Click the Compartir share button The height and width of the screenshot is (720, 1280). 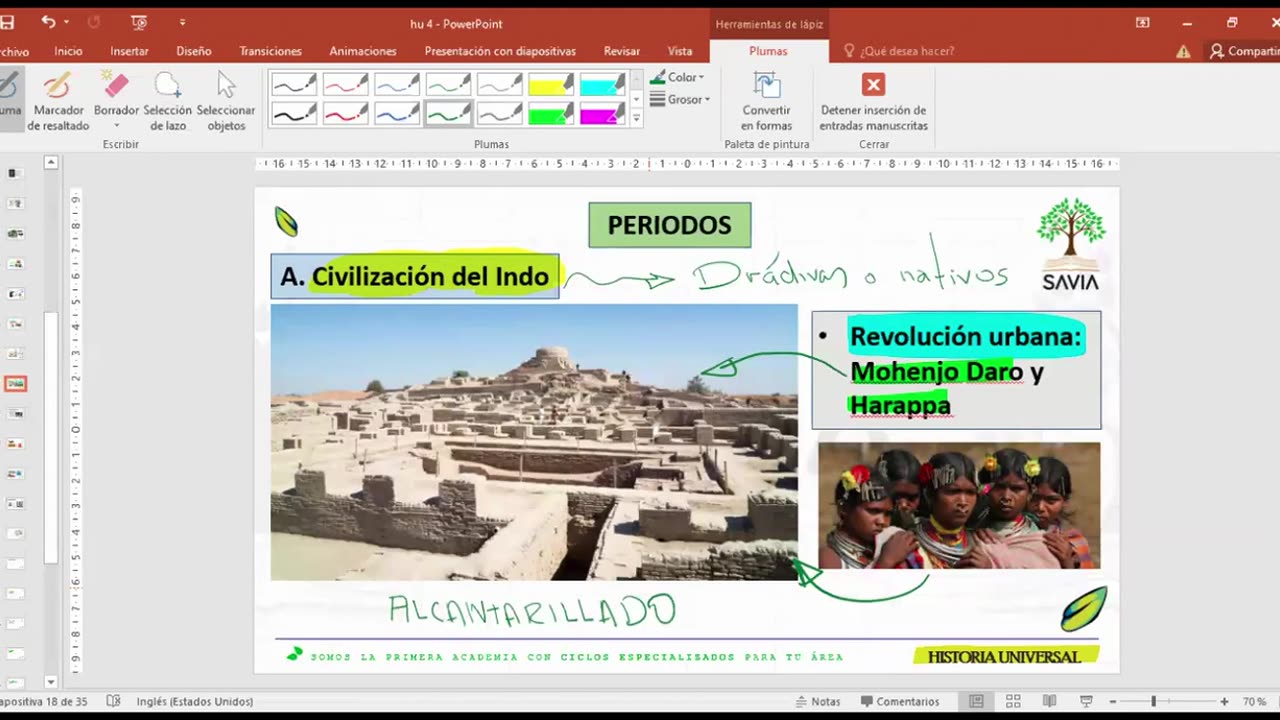point(1244,51)
